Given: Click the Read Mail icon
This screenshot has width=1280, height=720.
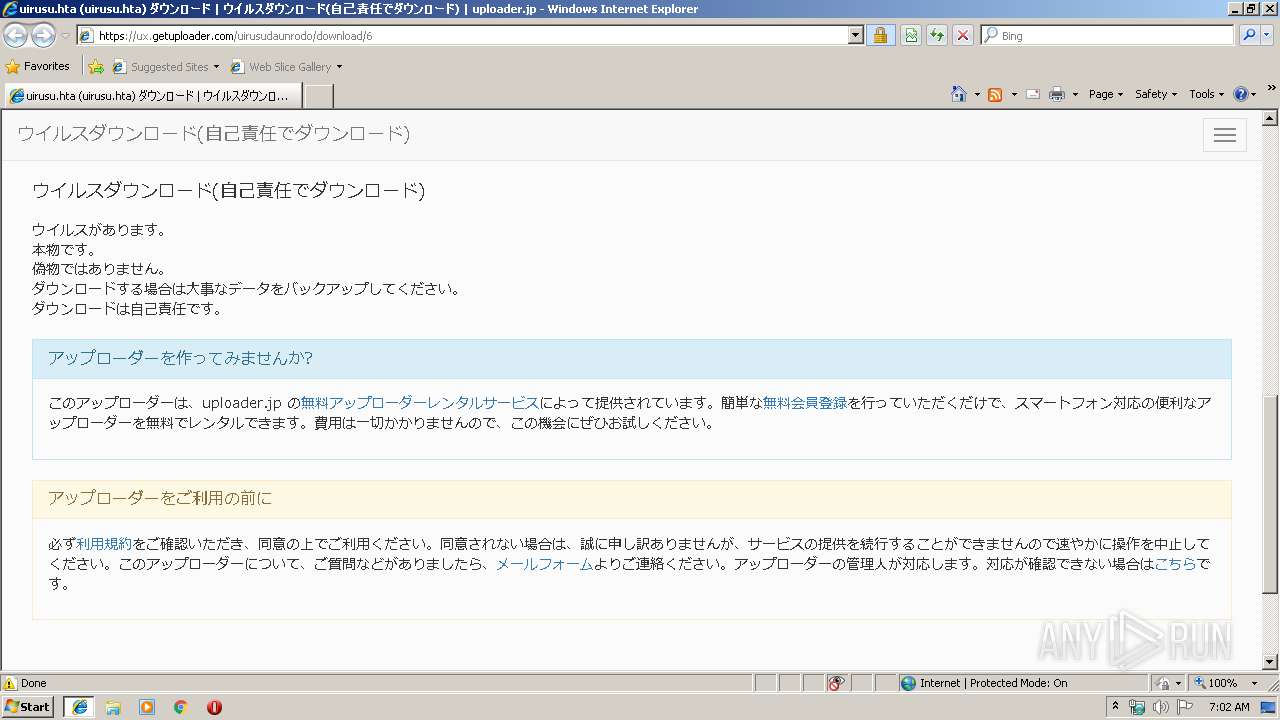Looking at the screenshot, I should [1033, 94].
